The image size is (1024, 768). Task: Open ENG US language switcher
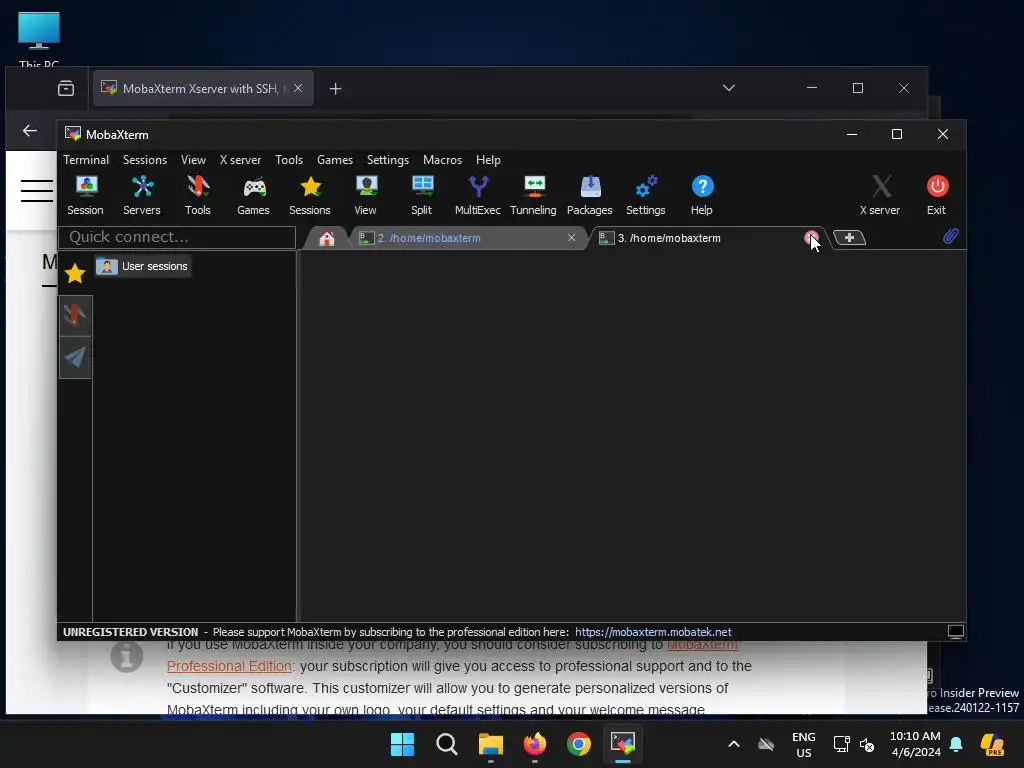click(804, 744)
